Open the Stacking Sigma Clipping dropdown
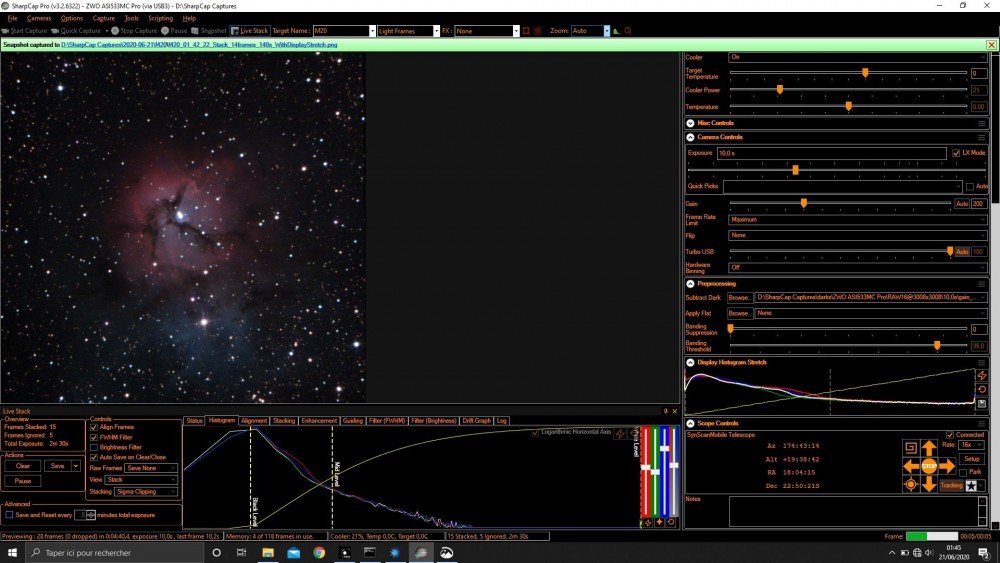The width and height of the screenshot is (1000, 563). 146,492
